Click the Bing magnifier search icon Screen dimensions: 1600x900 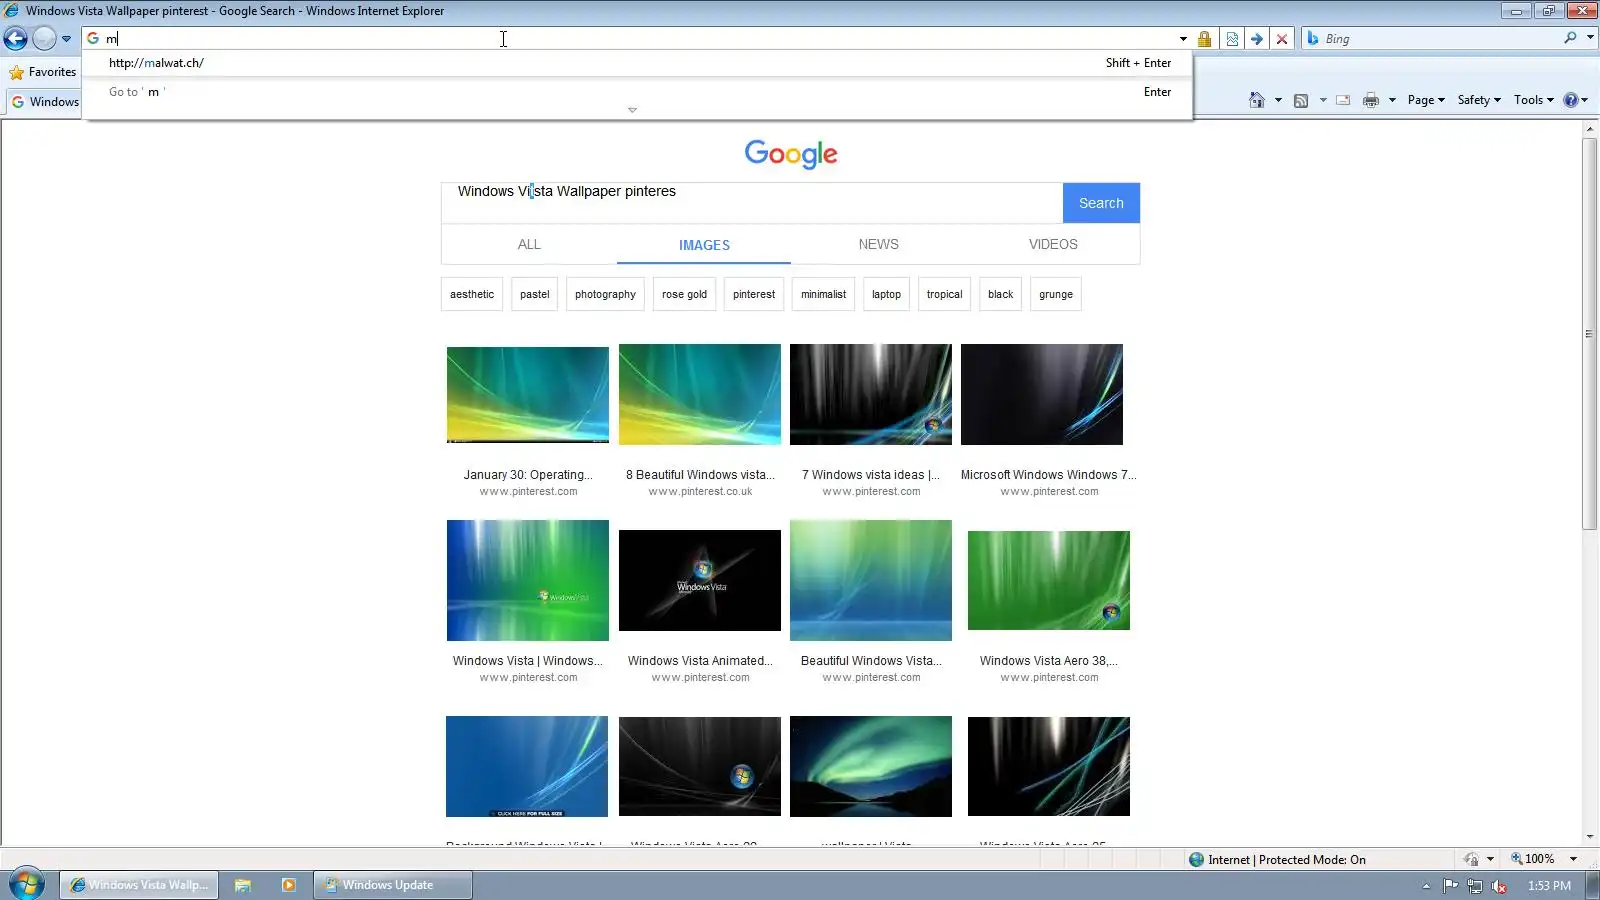click(1570, 38)
